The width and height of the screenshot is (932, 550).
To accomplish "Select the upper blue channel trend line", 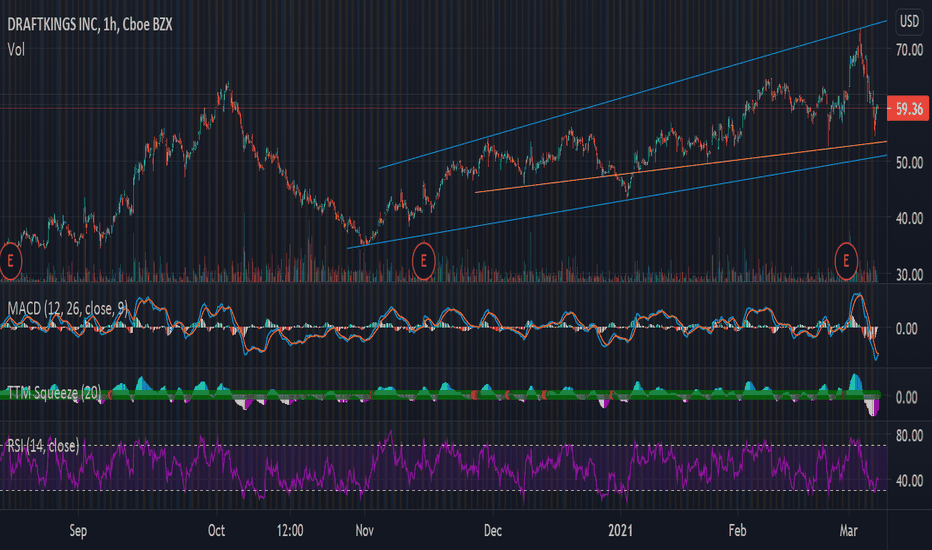I will pos(633,95).
